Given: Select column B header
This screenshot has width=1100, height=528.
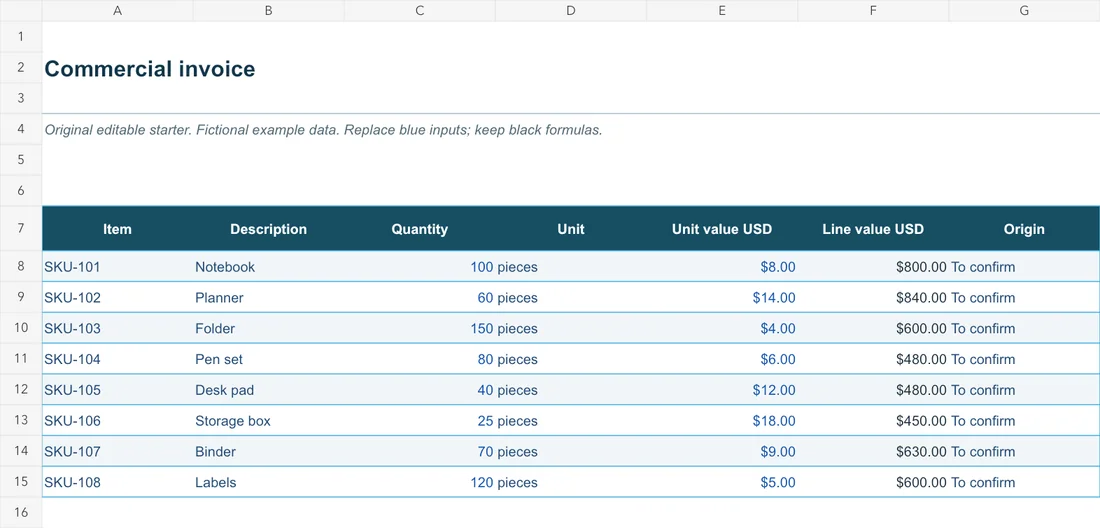Looking at the screenshot, I should (x=268, y=11).
